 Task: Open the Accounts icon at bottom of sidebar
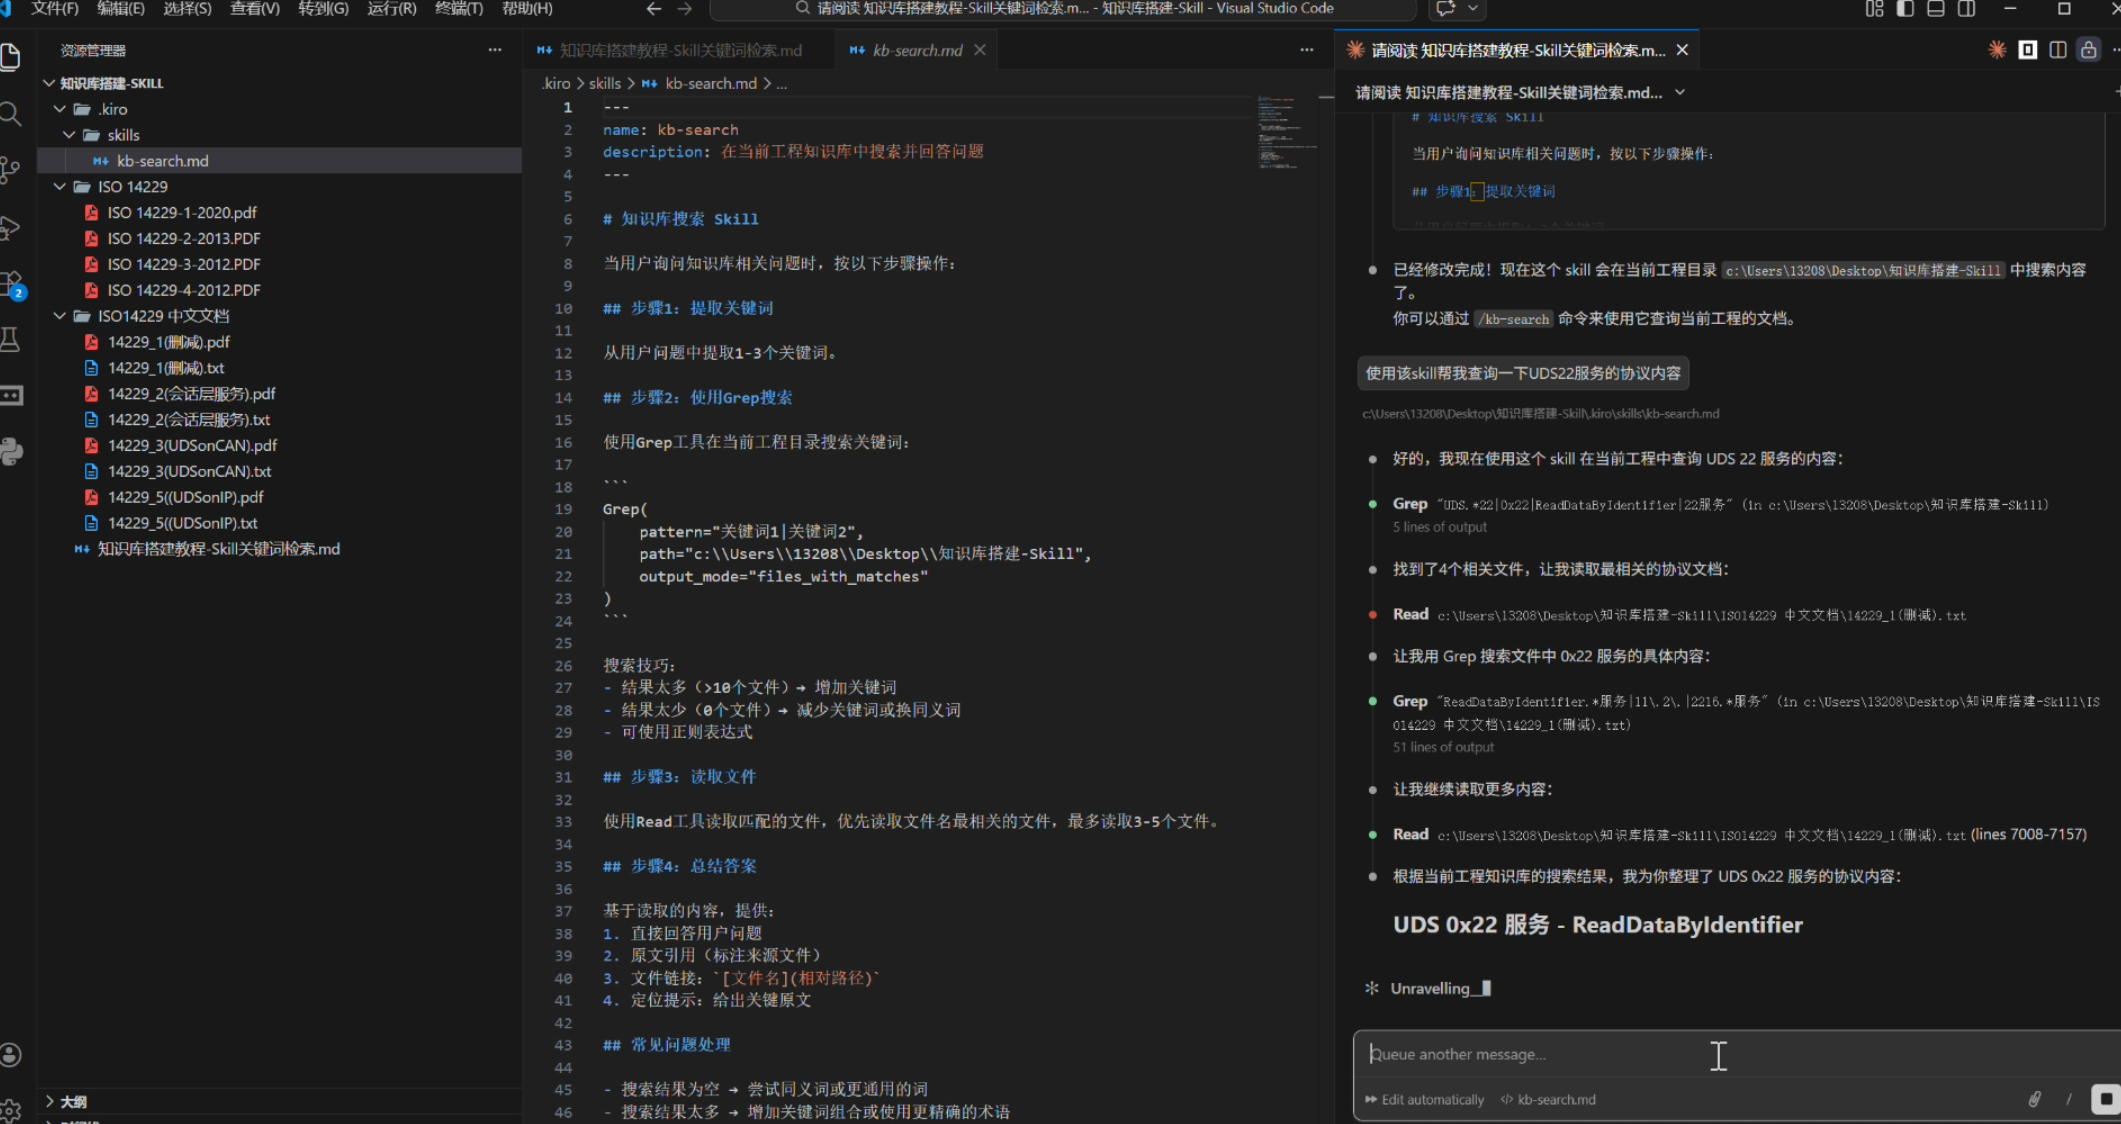[11, 1054]
